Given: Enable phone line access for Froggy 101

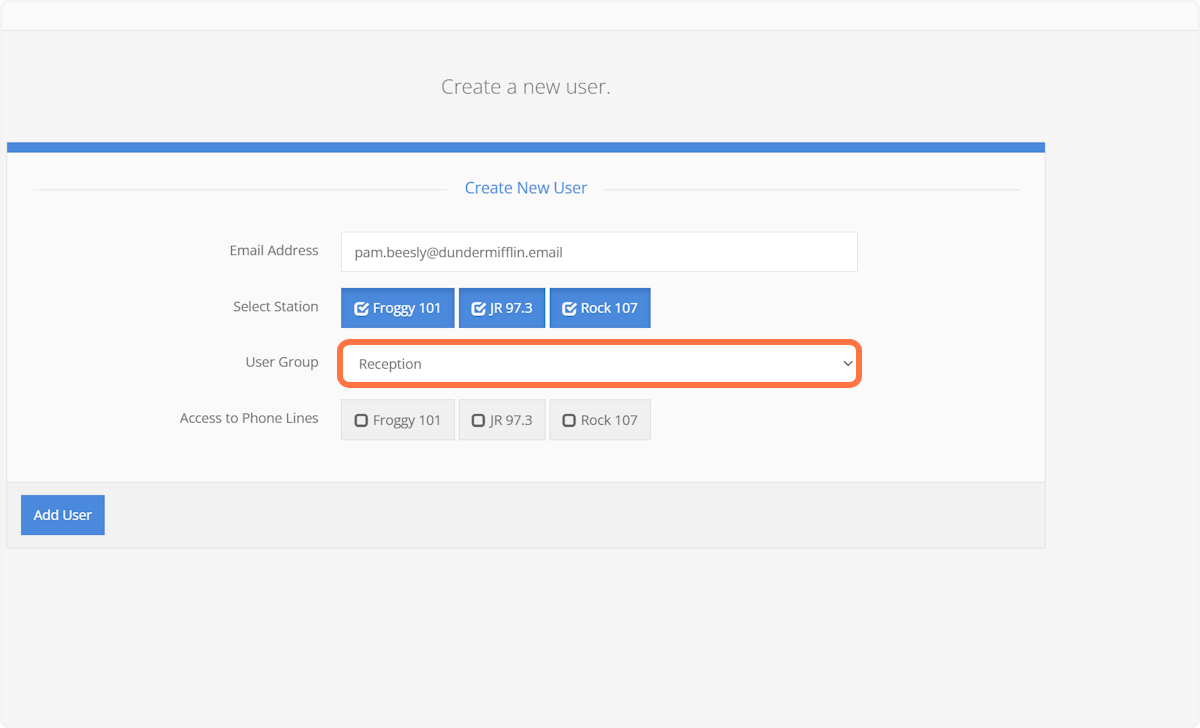Looking at the screenshot, I should pos(397,419).
